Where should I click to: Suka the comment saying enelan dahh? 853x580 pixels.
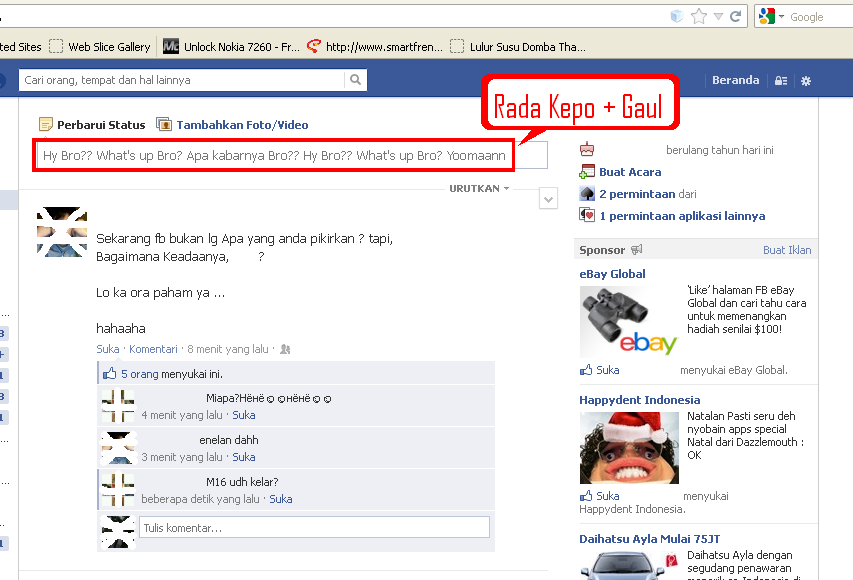(243, 457)
